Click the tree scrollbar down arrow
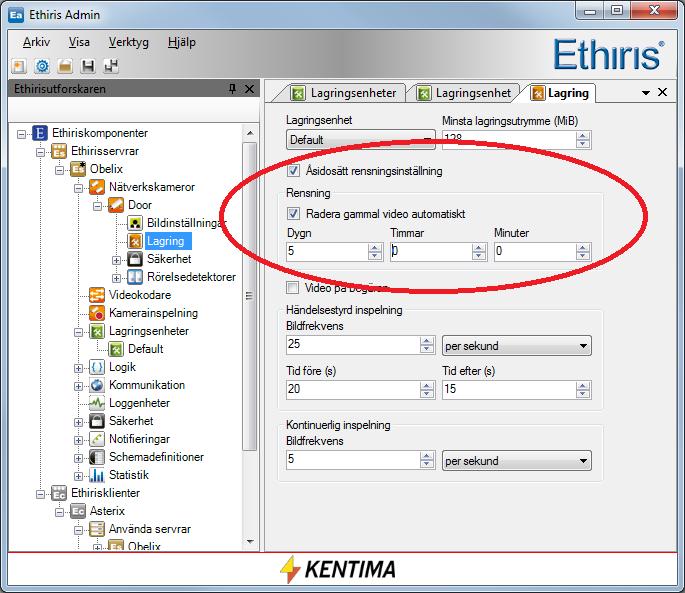The image size is (685, 593). click(250, 542)
